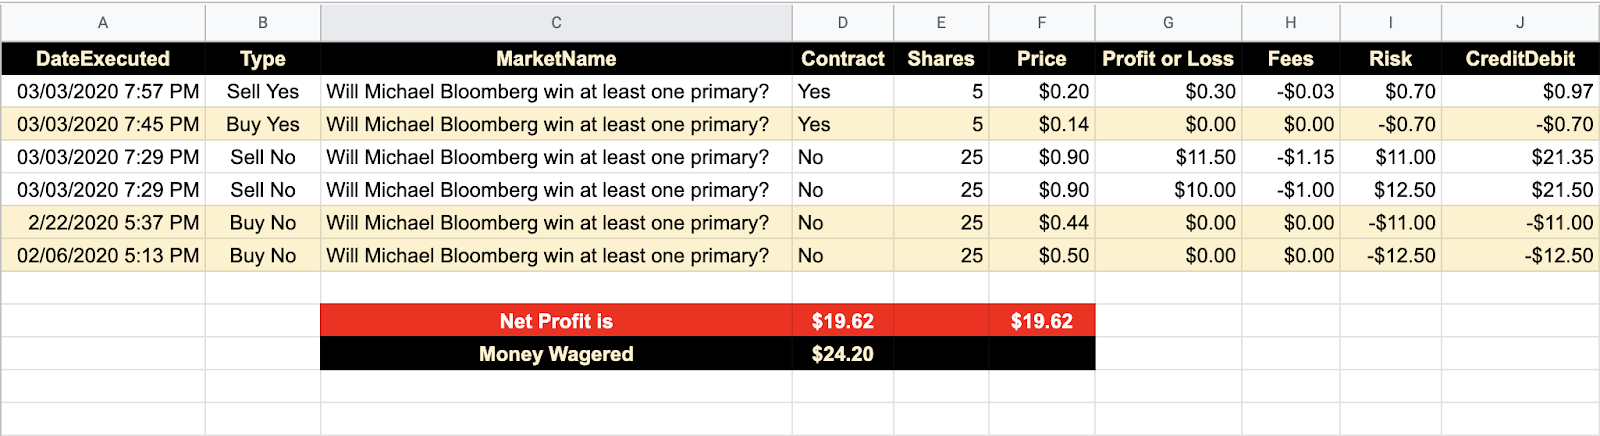
Task: Click the $21.35 CreditDebit cell
Action: tap(1520, 157)
